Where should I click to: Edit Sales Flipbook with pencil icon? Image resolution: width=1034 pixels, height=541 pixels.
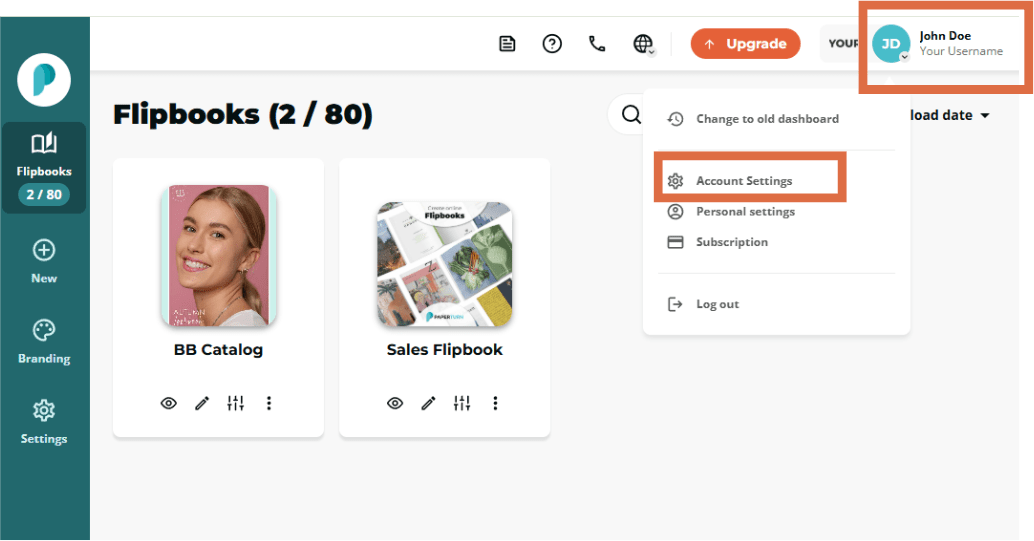(x=428, y=403)
